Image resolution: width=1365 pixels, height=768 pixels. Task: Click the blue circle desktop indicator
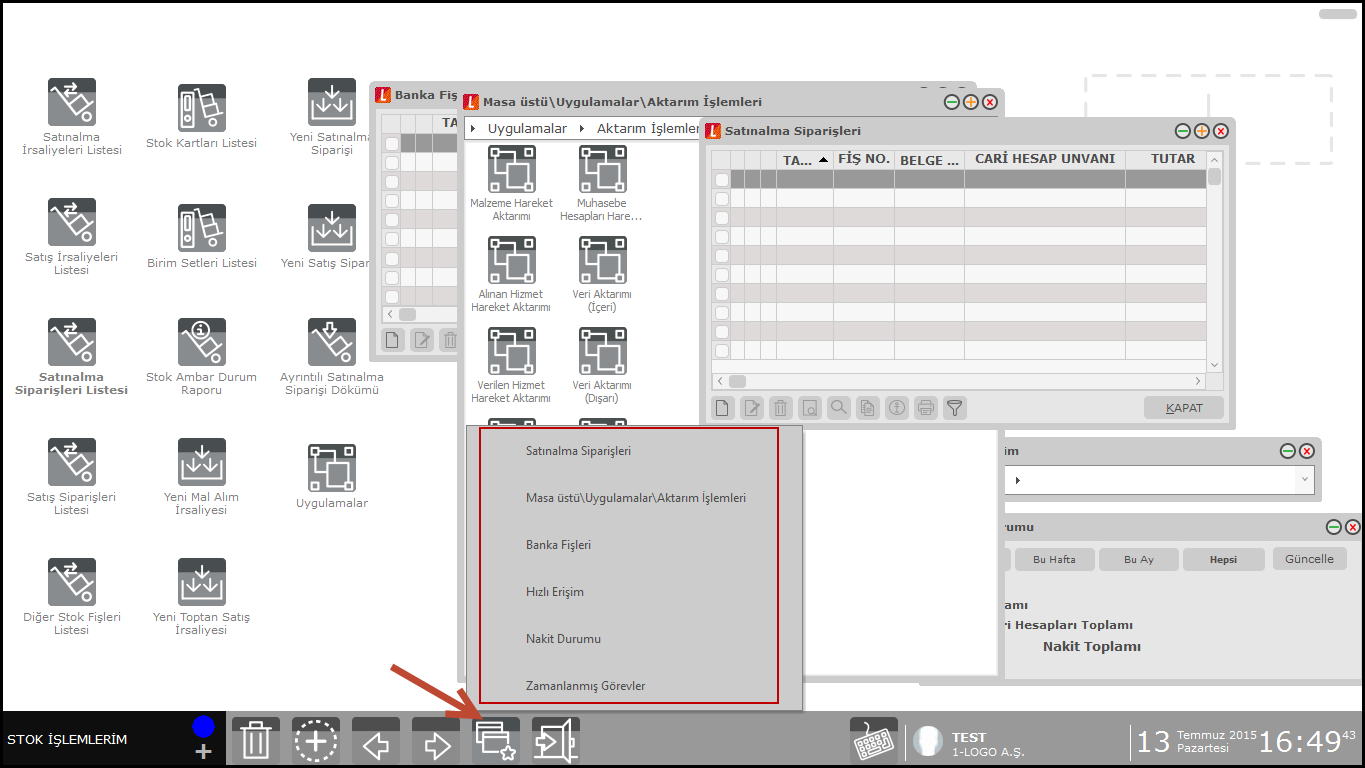tap(204, 727)
